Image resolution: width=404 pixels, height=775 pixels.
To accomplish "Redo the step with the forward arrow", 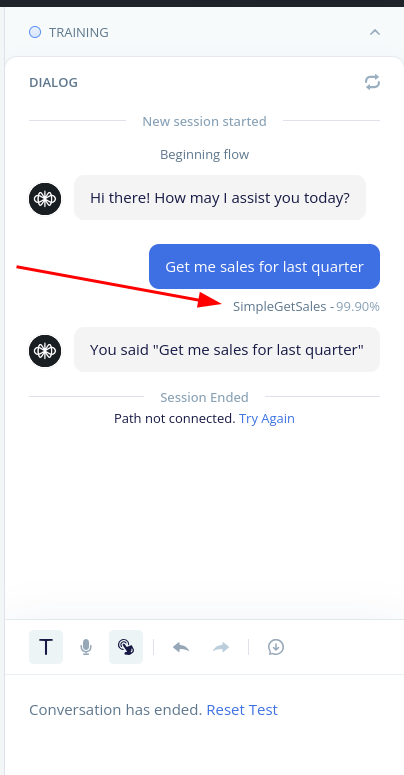I will click(221, 647).
